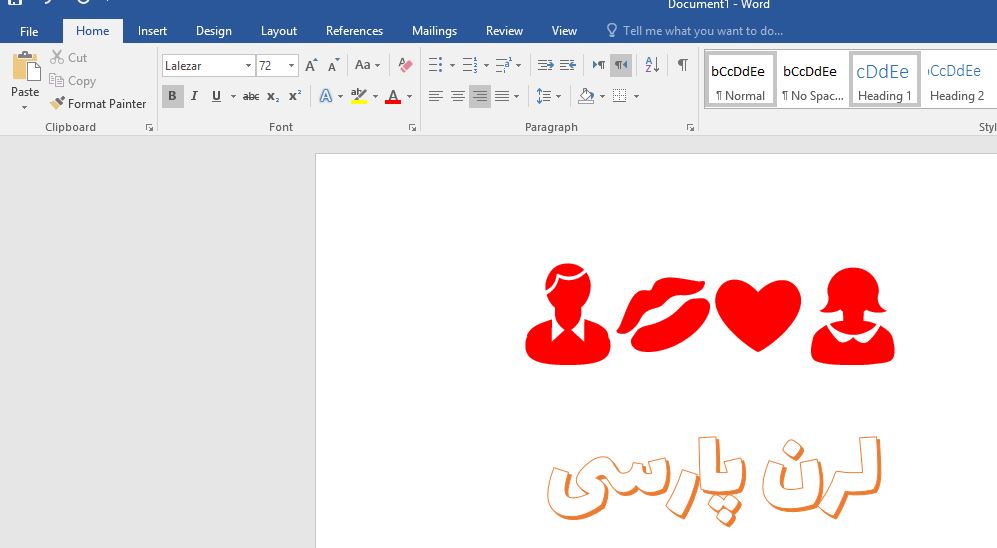Apply the Heading 2 style
This screenshot has width=997, height=548.
(957, 79)
